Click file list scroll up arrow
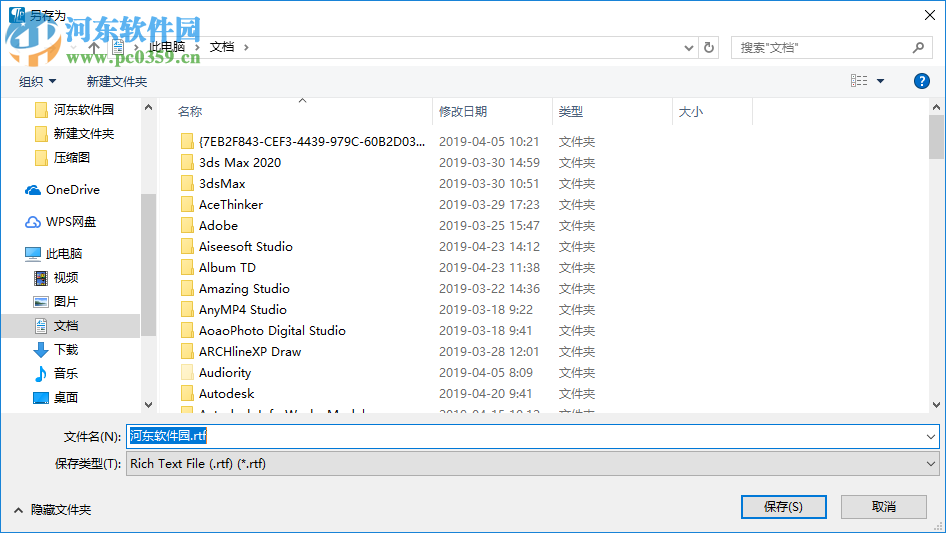The image size is (946, 533). click(936, 107)
